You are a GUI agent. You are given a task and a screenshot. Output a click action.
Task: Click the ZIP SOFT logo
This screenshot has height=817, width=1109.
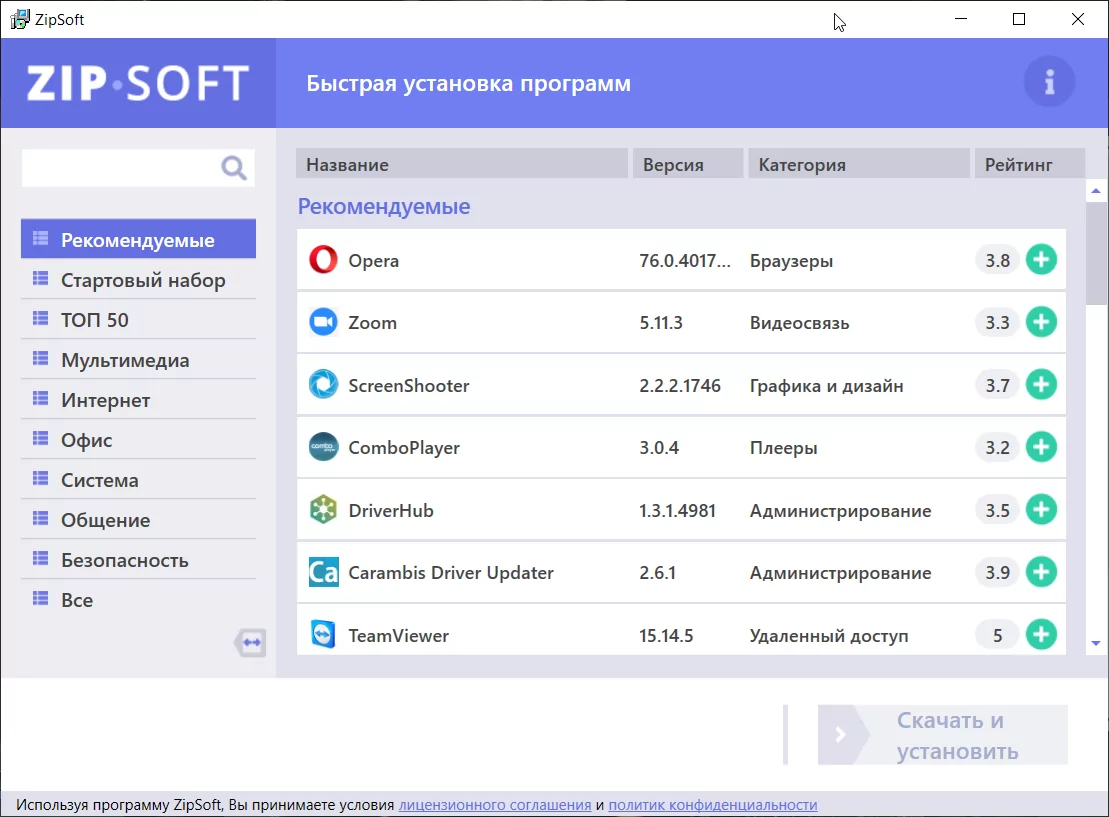point(138,83)
